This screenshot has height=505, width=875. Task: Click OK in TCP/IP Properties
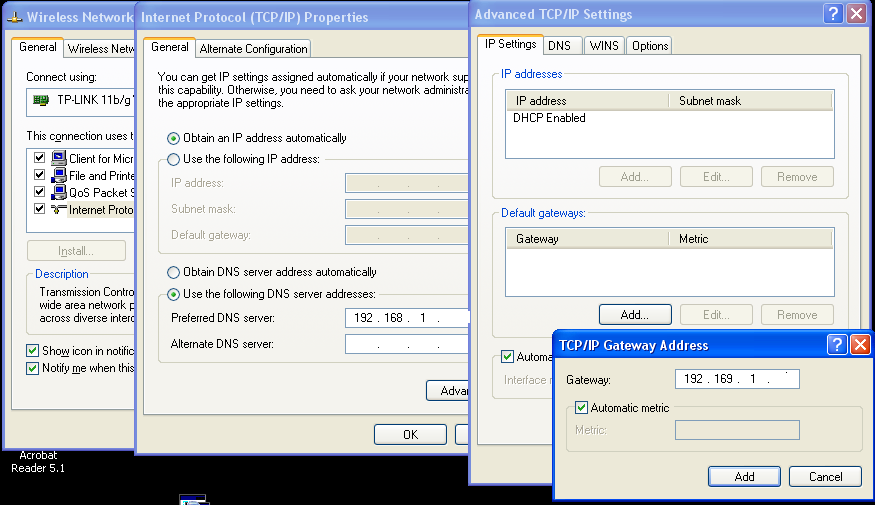[410, 435]
